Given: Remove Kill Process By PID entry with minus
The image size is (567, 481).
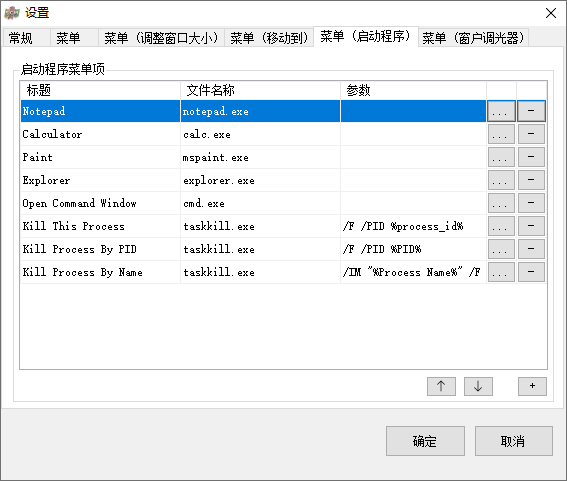Looking at the screenshot, I should coord(531,249).
